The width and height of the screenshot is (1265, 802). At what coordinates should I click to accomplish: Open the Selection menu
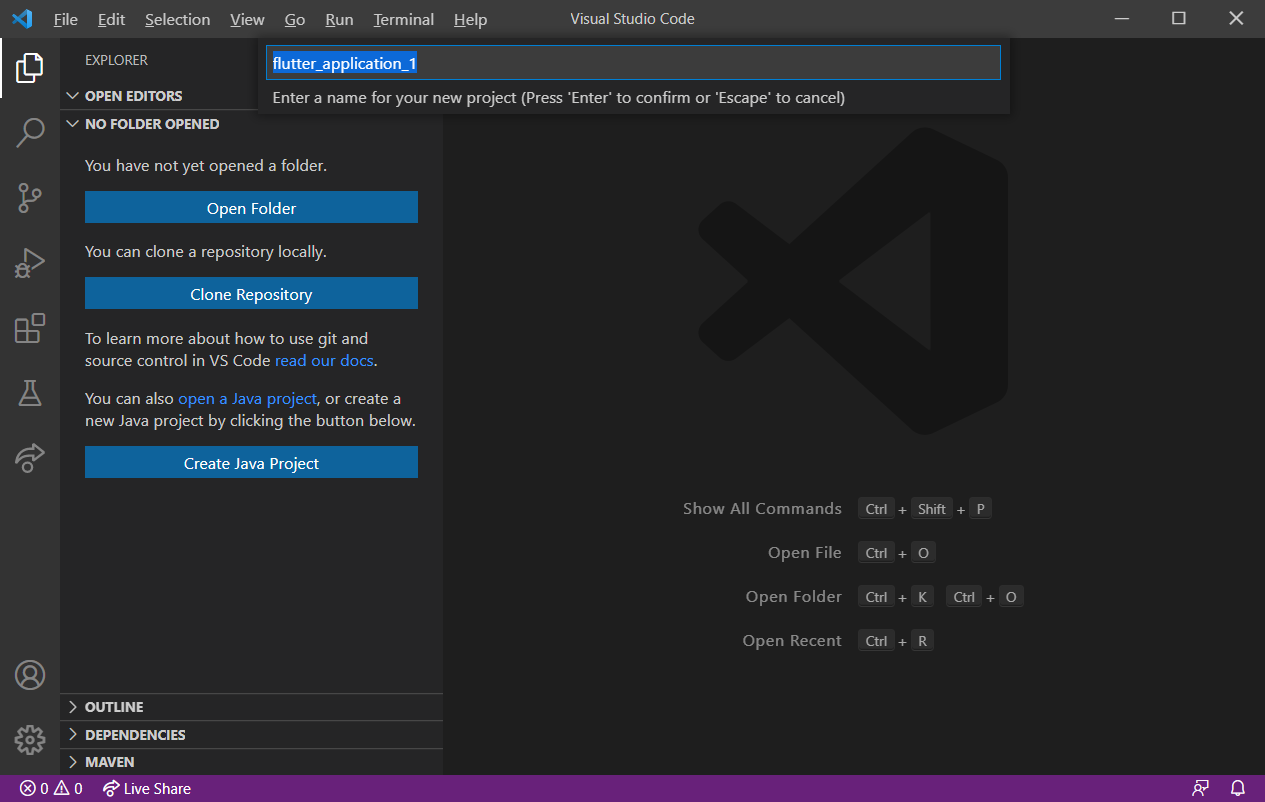coord(177,19)
